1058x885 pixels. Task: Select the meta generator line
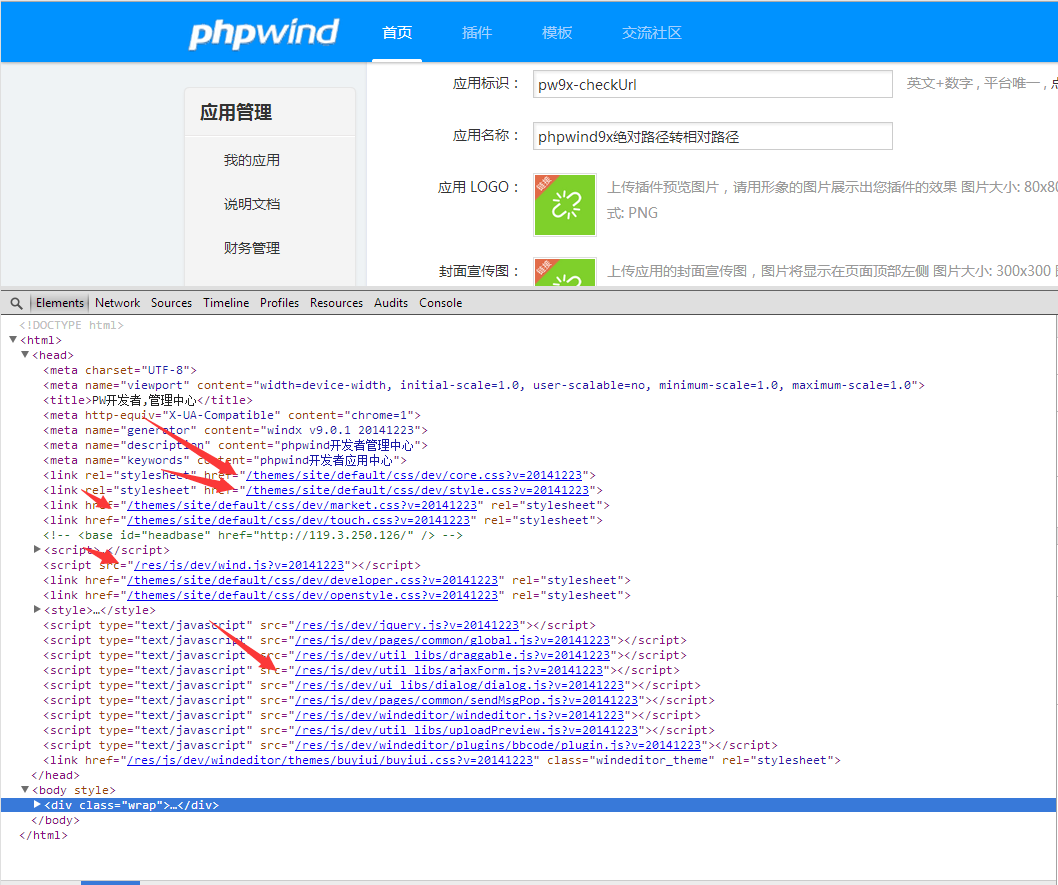235,430
